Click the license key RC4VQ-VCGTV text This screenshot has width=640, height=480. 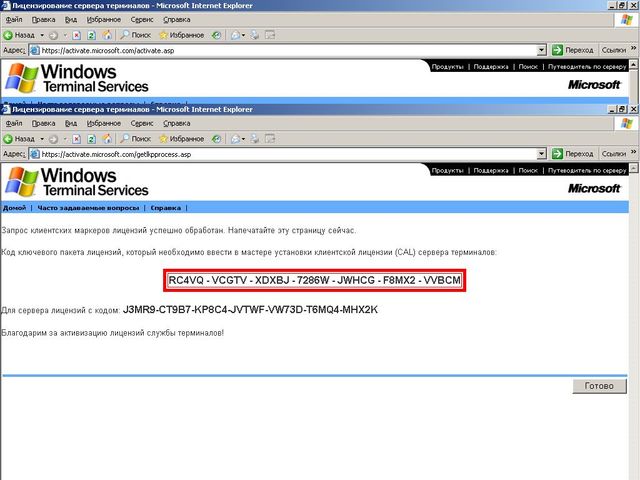click(x=314, y=280)
